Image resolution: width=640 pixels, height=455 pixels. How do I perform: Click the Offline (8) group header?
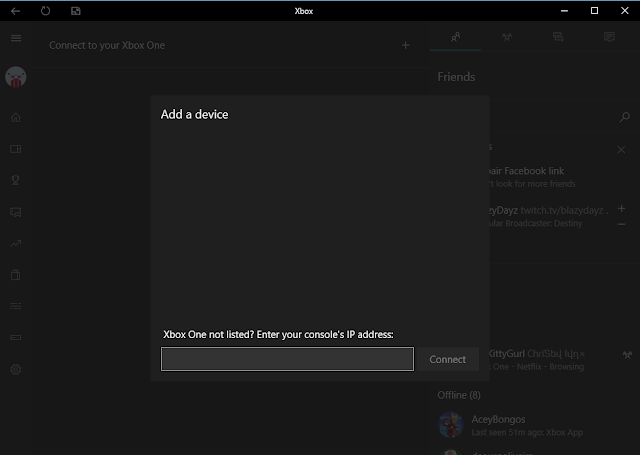(x=459, y=395)
